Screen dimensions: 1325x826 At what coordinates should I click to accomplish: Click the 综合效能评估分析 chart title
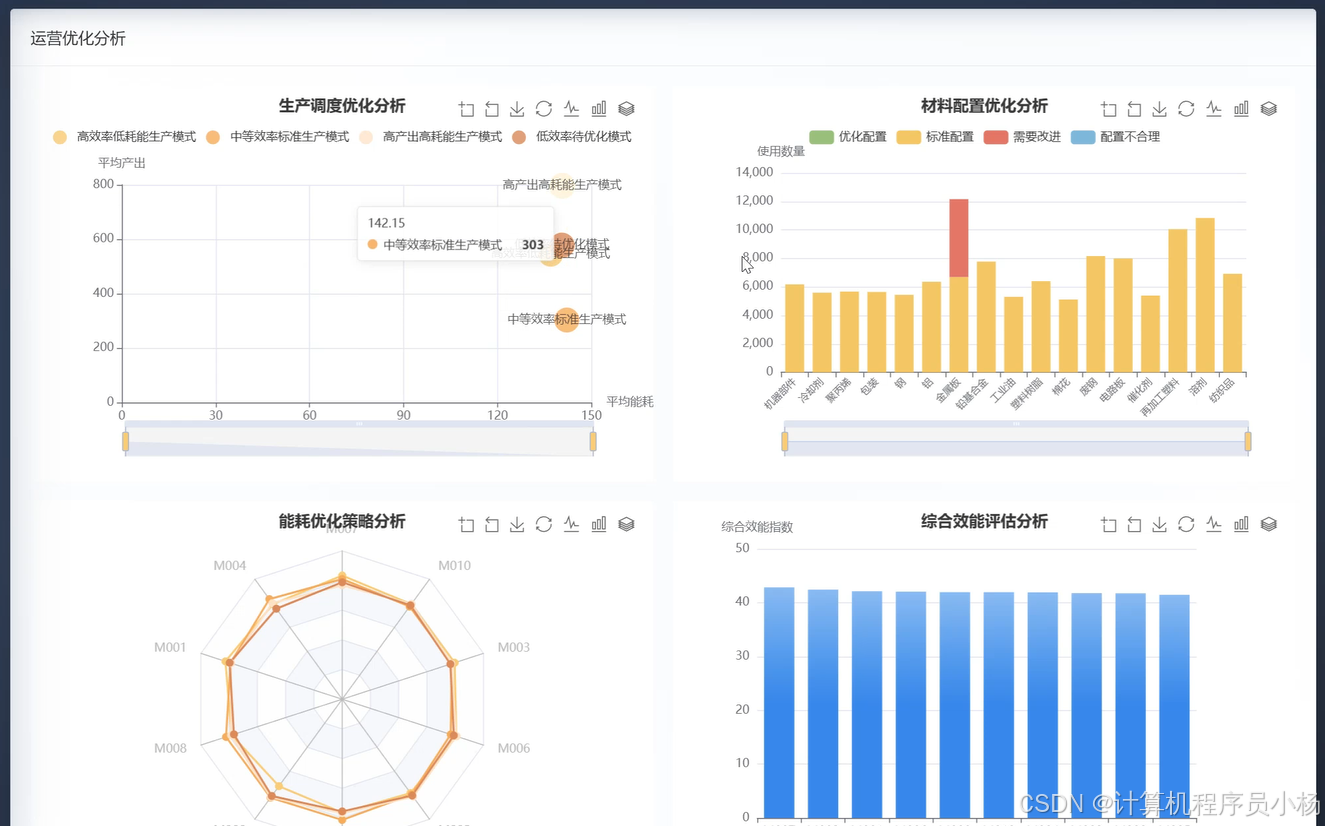click(x=984, y=521)
